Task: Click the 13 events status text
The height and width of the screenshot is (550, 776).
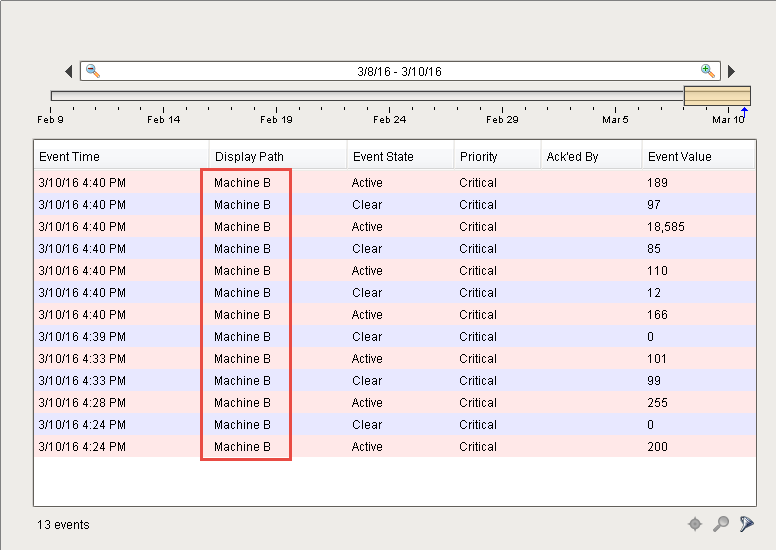Action: [x=63, y=525]
